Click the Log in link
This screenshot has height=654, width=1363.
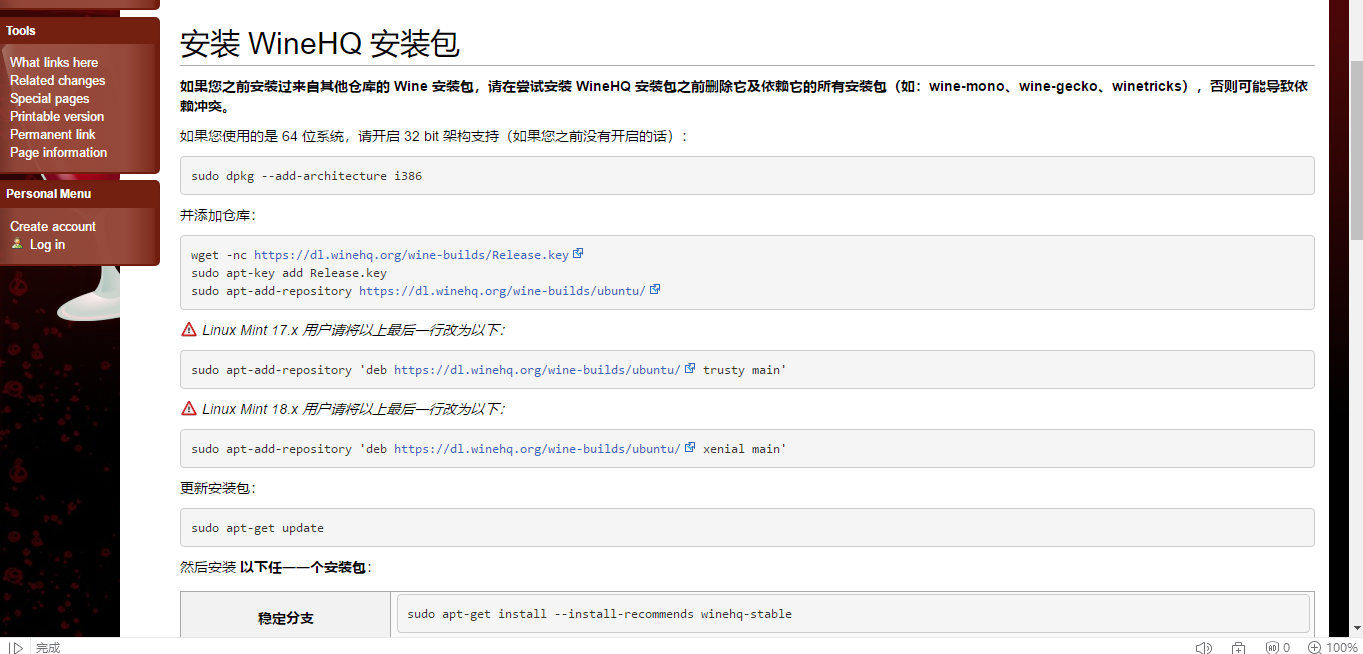[x=47, y=244]
